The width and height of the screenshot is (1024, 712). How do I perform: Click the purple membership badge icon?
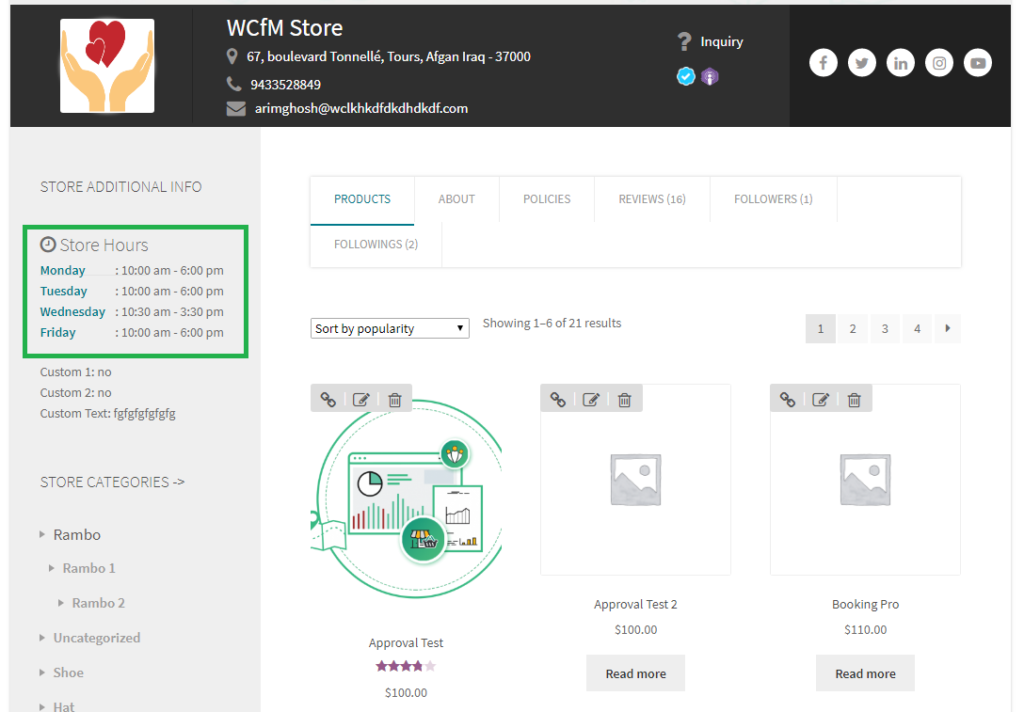[x=710, y=76]
